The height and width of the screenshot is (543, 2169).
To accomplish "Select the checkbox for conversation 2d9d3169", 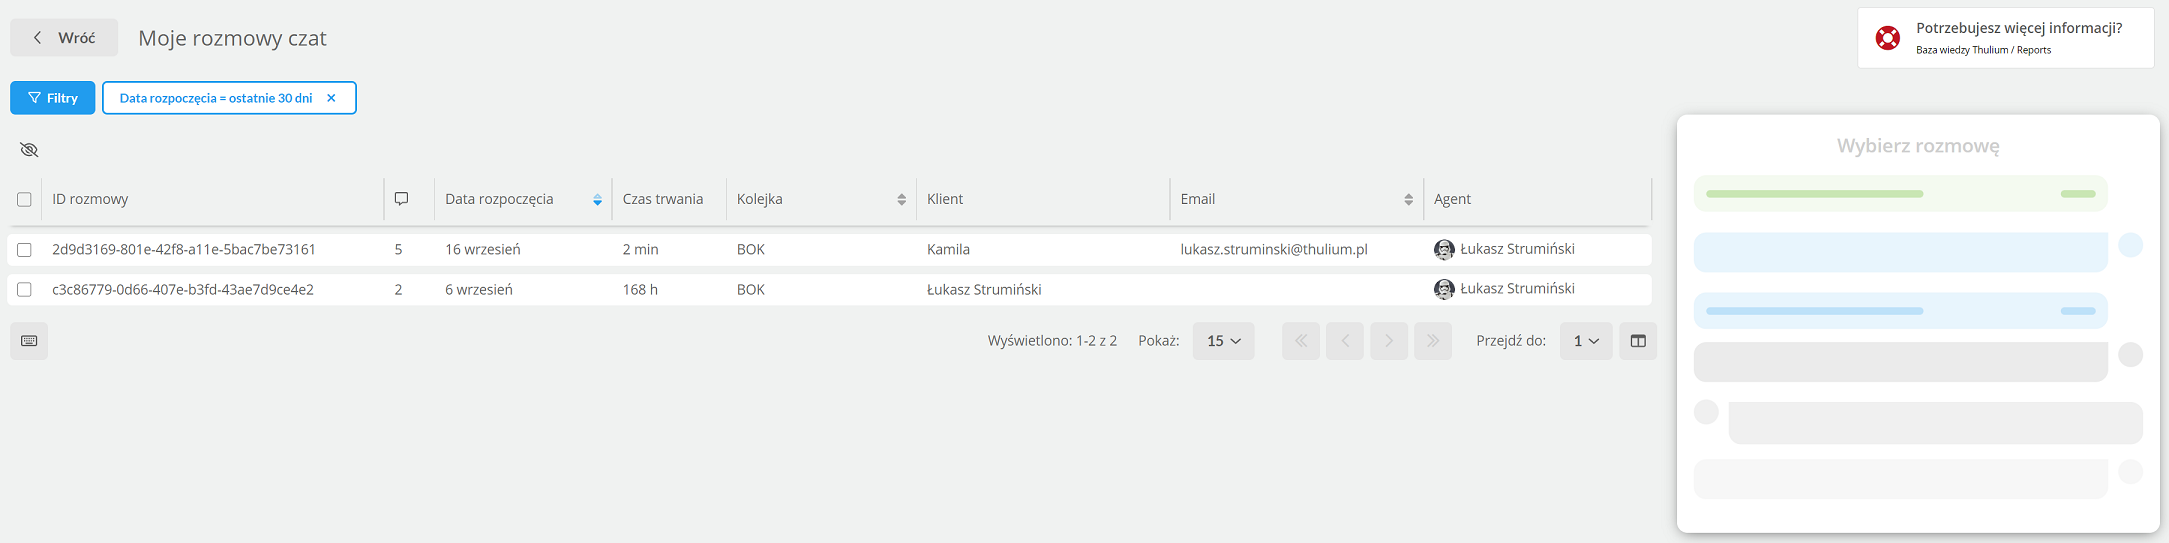I will (x=24, y=250).
